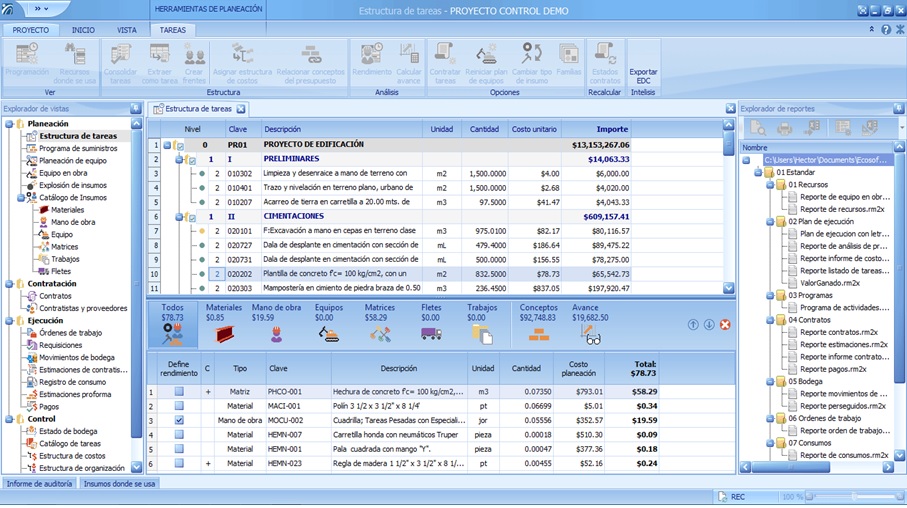Select the Mano de obra filter icon
The height and width of the screenshot is (508, 907).
click(276, 334)
